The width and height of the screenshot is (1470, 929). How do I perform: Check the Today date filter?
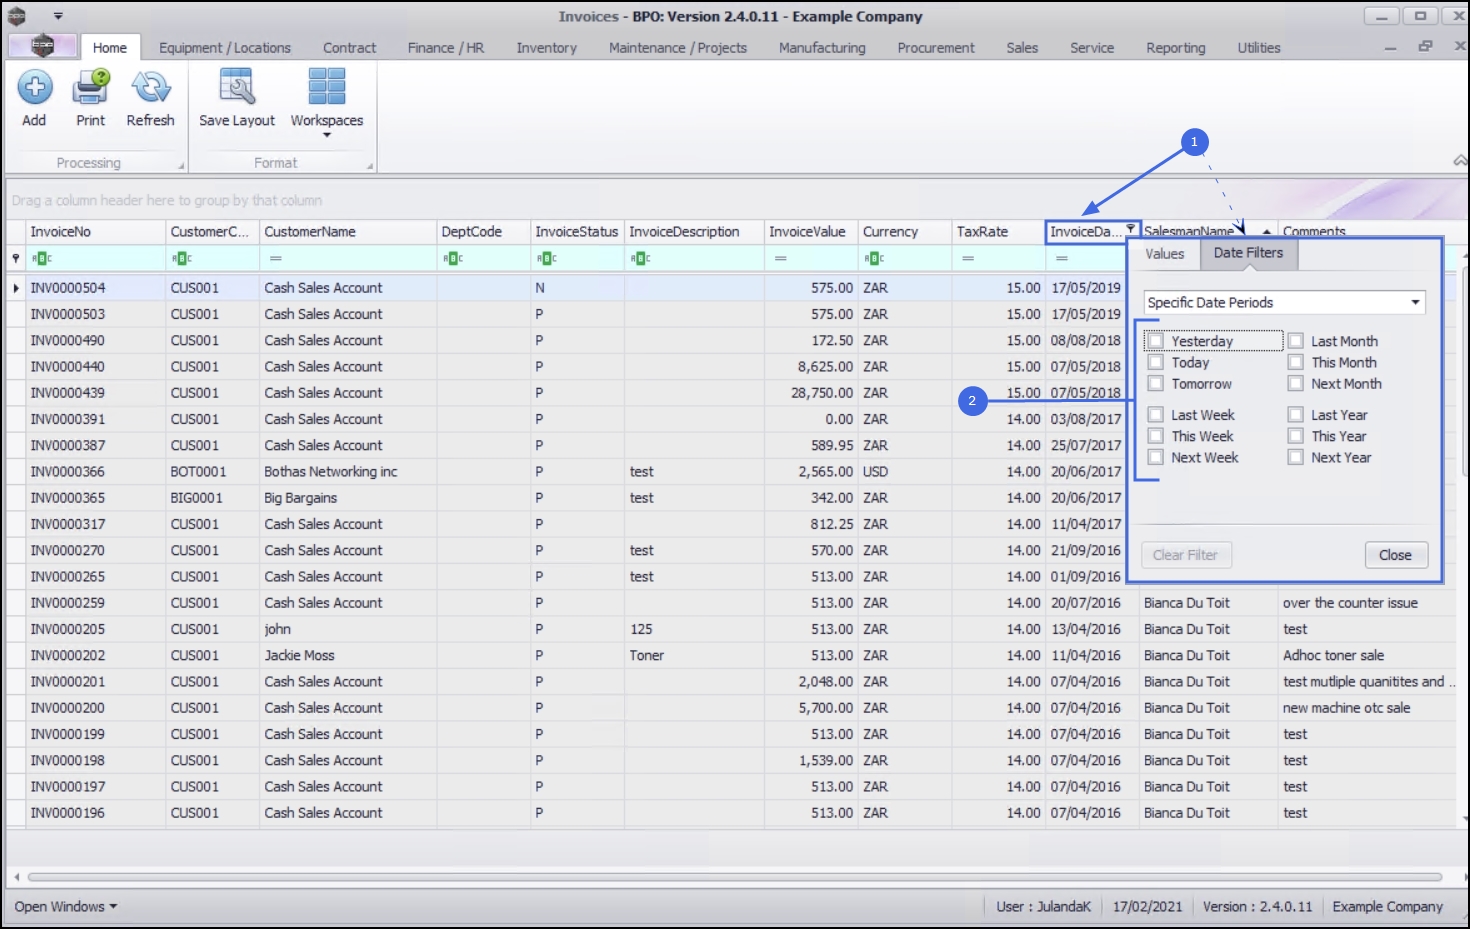[1156, 362]
